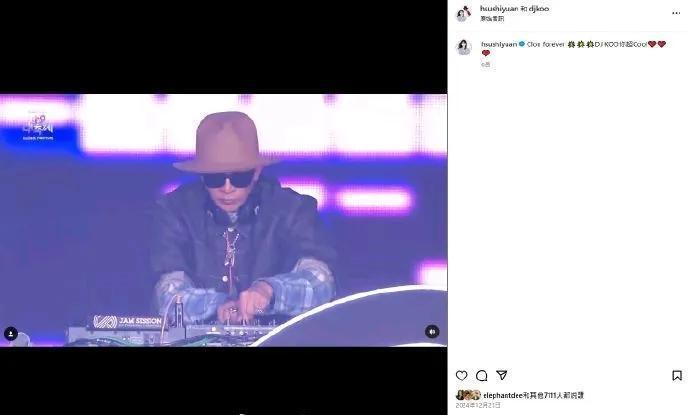Click the liker avatars next to elephantdee

[x=468, y=395]
